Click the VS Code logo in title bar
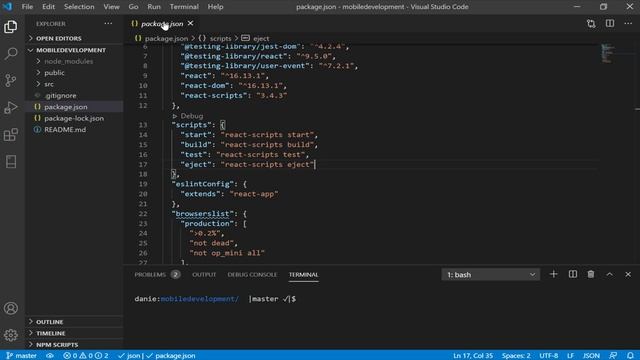 pyautogui.click(x=7, y=7)
